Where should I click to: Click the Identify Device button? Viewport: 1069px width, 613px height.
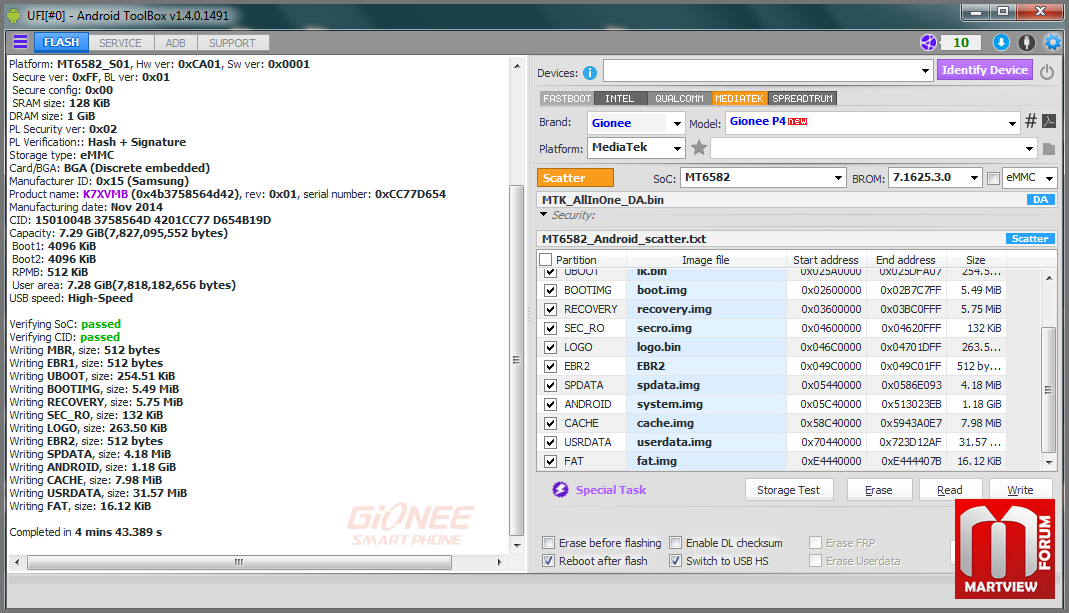(984, 70)
